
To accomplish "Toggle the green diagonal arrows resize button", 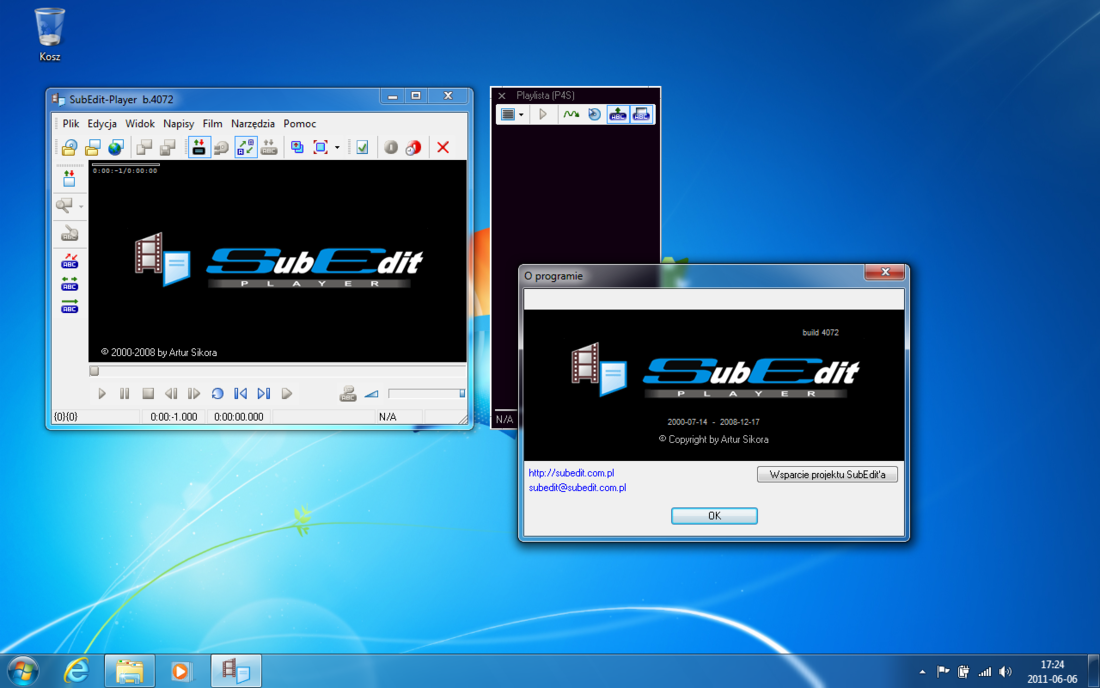I will click(x=246, y=147).
